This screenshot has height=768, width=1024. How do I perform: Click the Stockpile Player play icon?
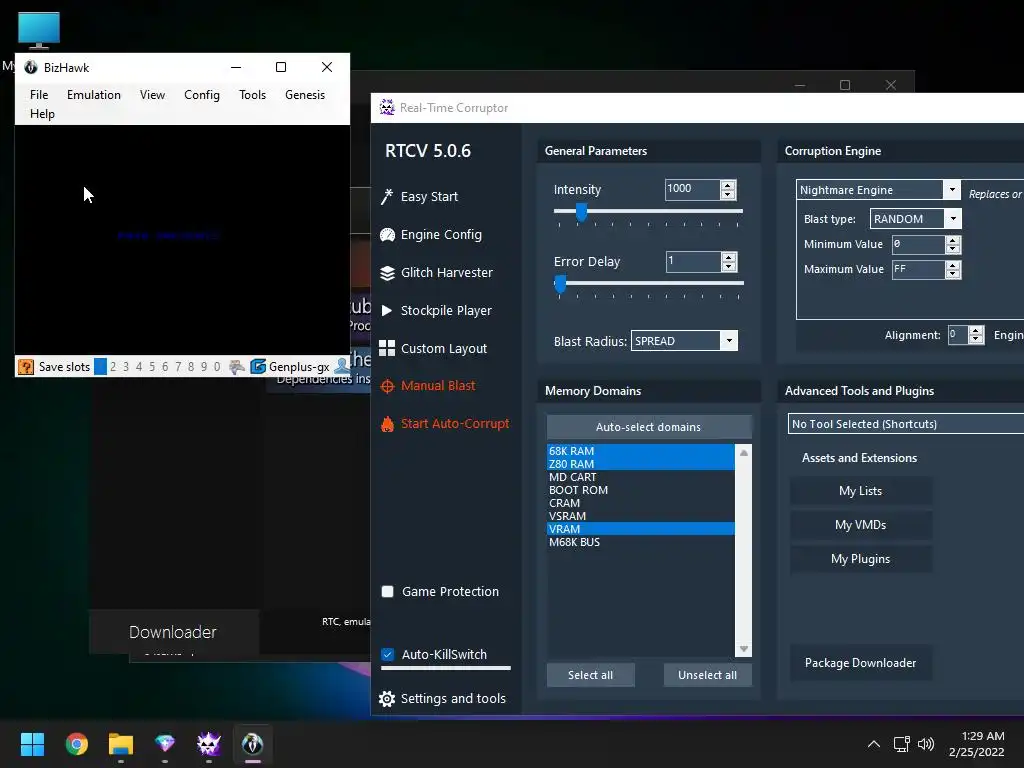tap(387, 310)
